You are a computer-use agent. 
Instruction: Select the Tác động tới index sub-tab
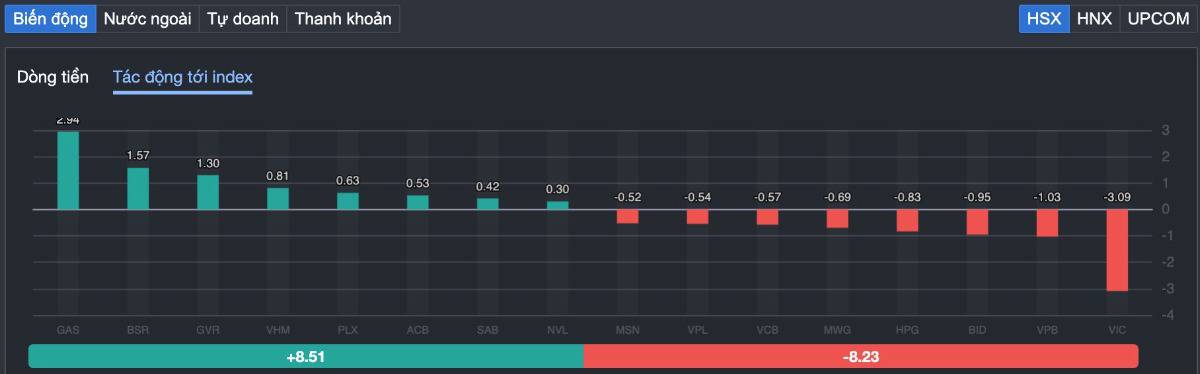coord(183,77)
